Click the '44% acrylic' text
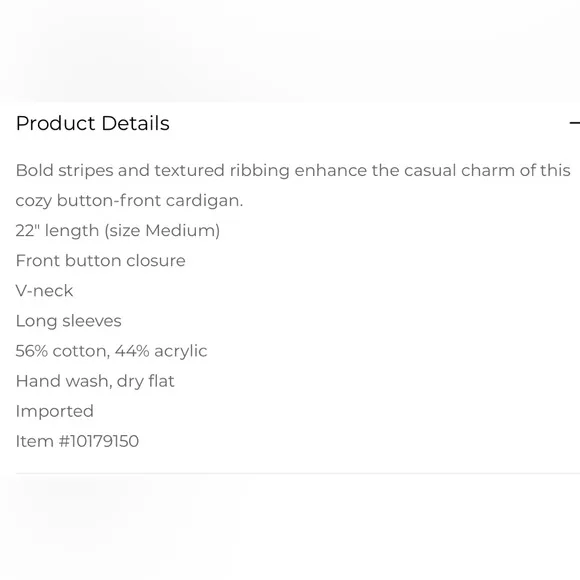Viewport: 580px width, 580px height. [161, 351]
